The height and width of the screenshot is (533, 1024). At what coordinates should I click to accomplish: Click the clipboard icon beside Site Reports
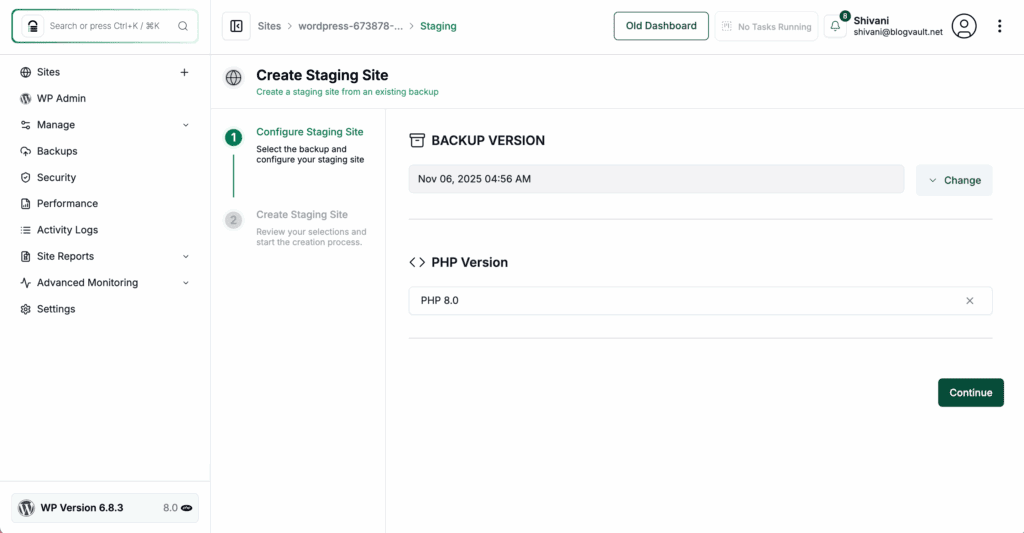[x=25, y=256]
